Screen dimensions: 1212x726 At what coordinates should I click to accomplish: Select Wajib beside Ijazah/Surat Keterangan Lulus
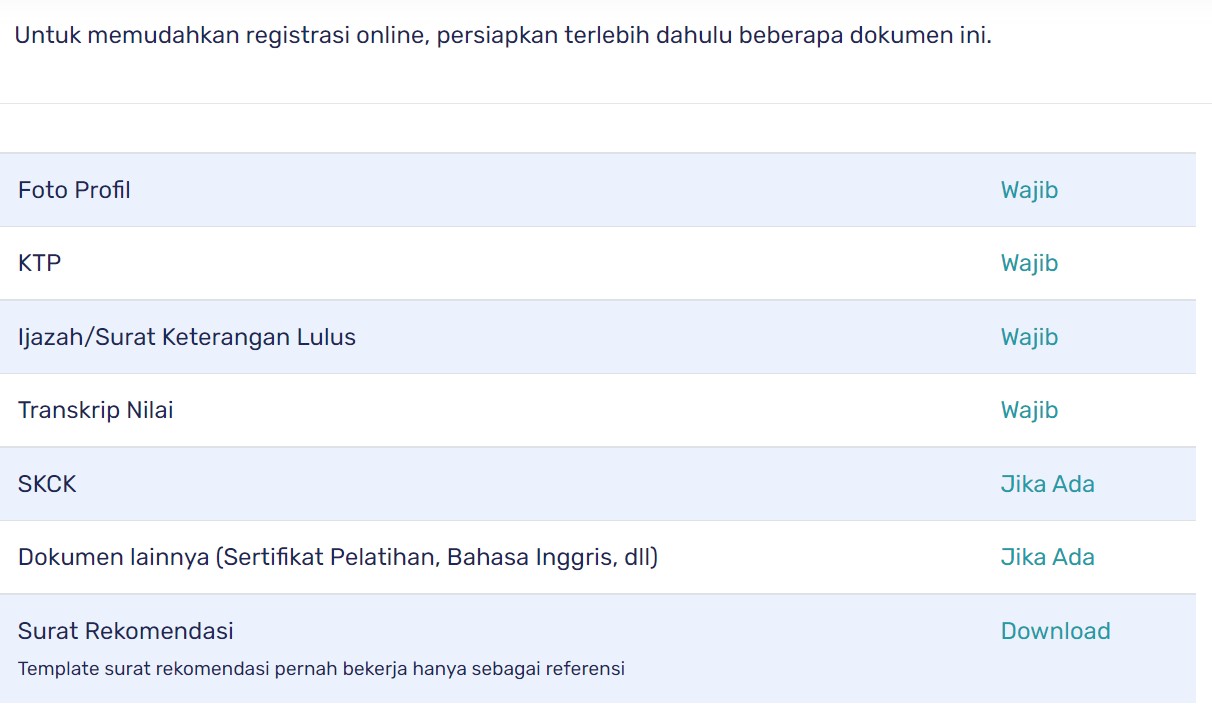tap(1029, 337)
